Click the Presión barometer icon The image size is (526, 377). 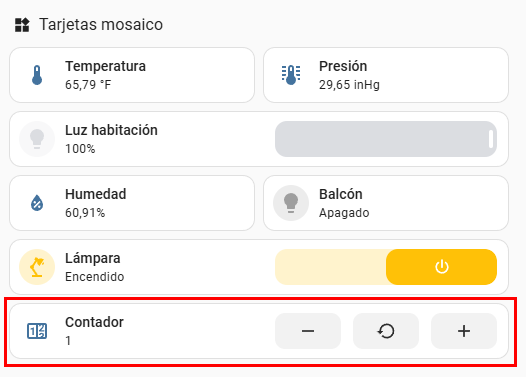291,75
